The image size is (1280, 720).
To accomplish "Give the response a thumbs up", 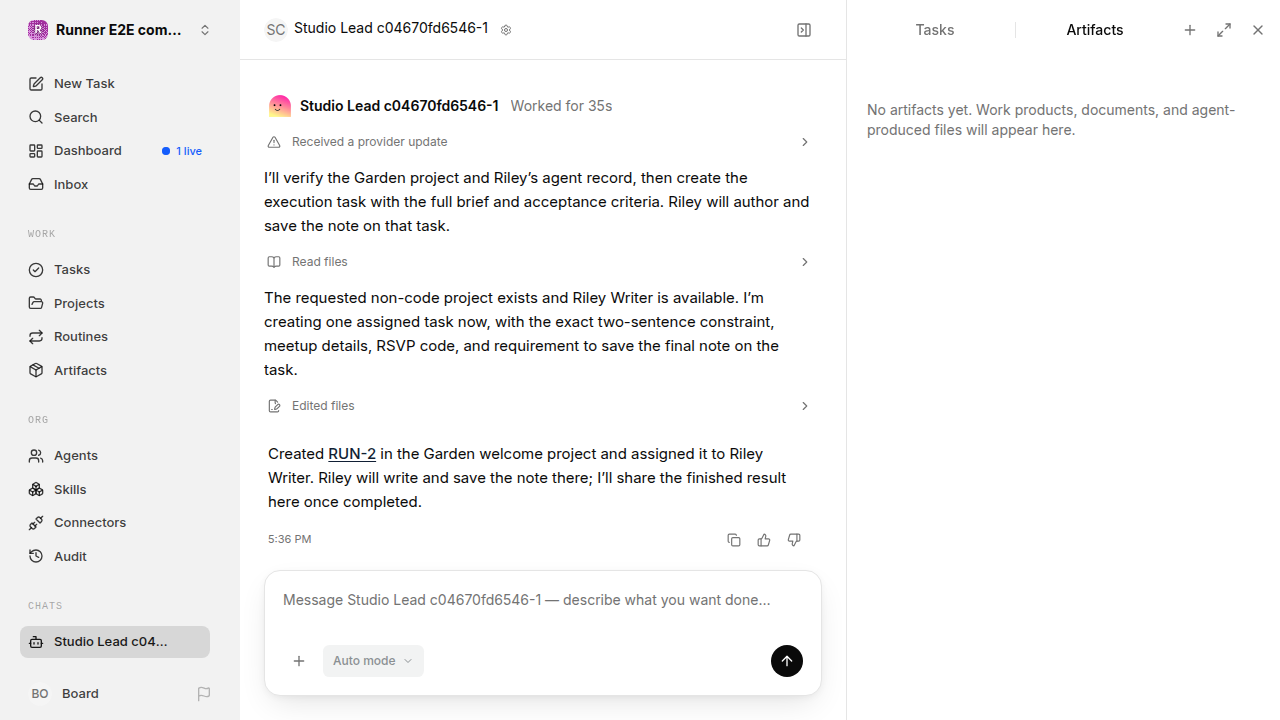I will 764,540.
